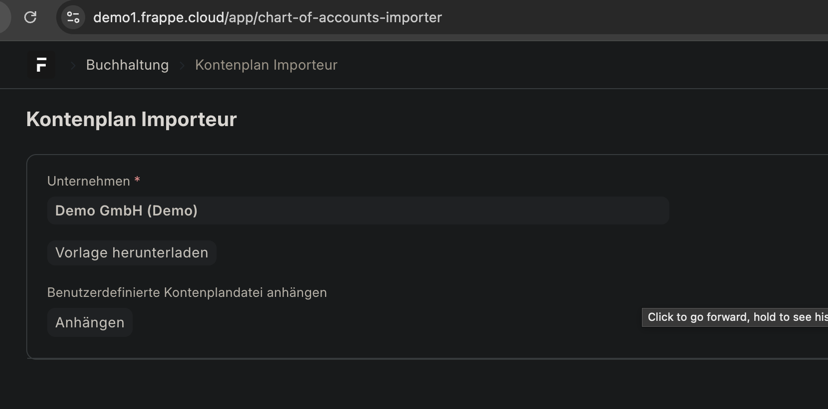828x409 pixels.
Task: Open the Unternehmen company dropdown field
Action: pyautogui.click(x=357, y=211)
